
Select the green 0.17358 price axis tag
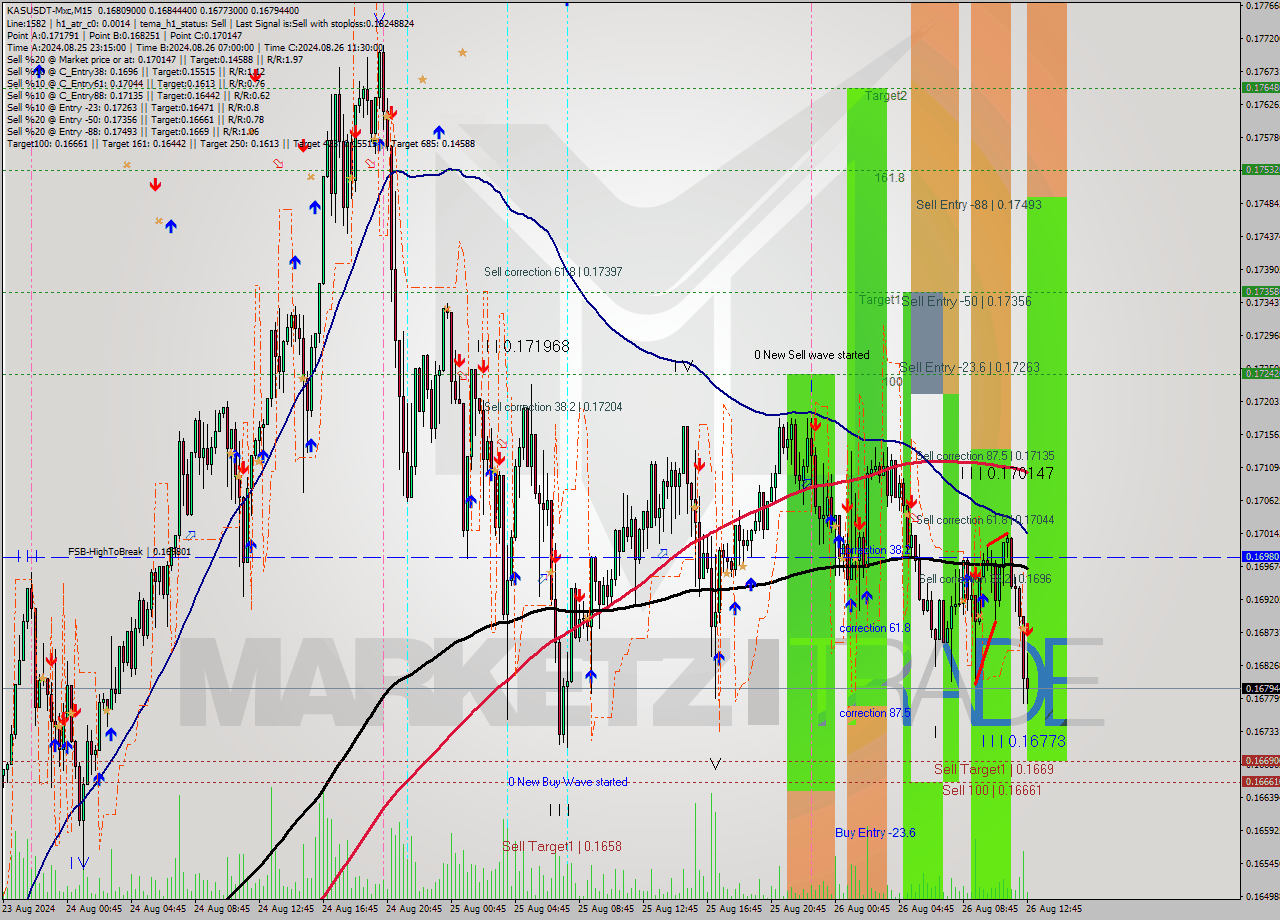point(1260,292)
